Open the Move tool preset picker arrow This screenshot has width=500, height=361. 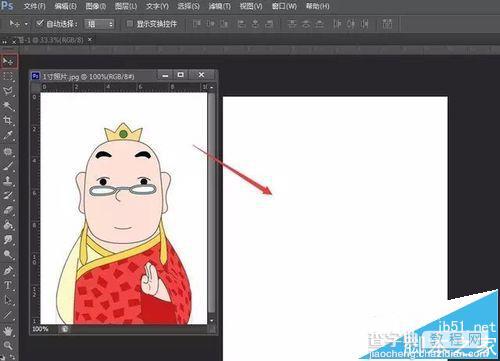(x=26, y=24)
